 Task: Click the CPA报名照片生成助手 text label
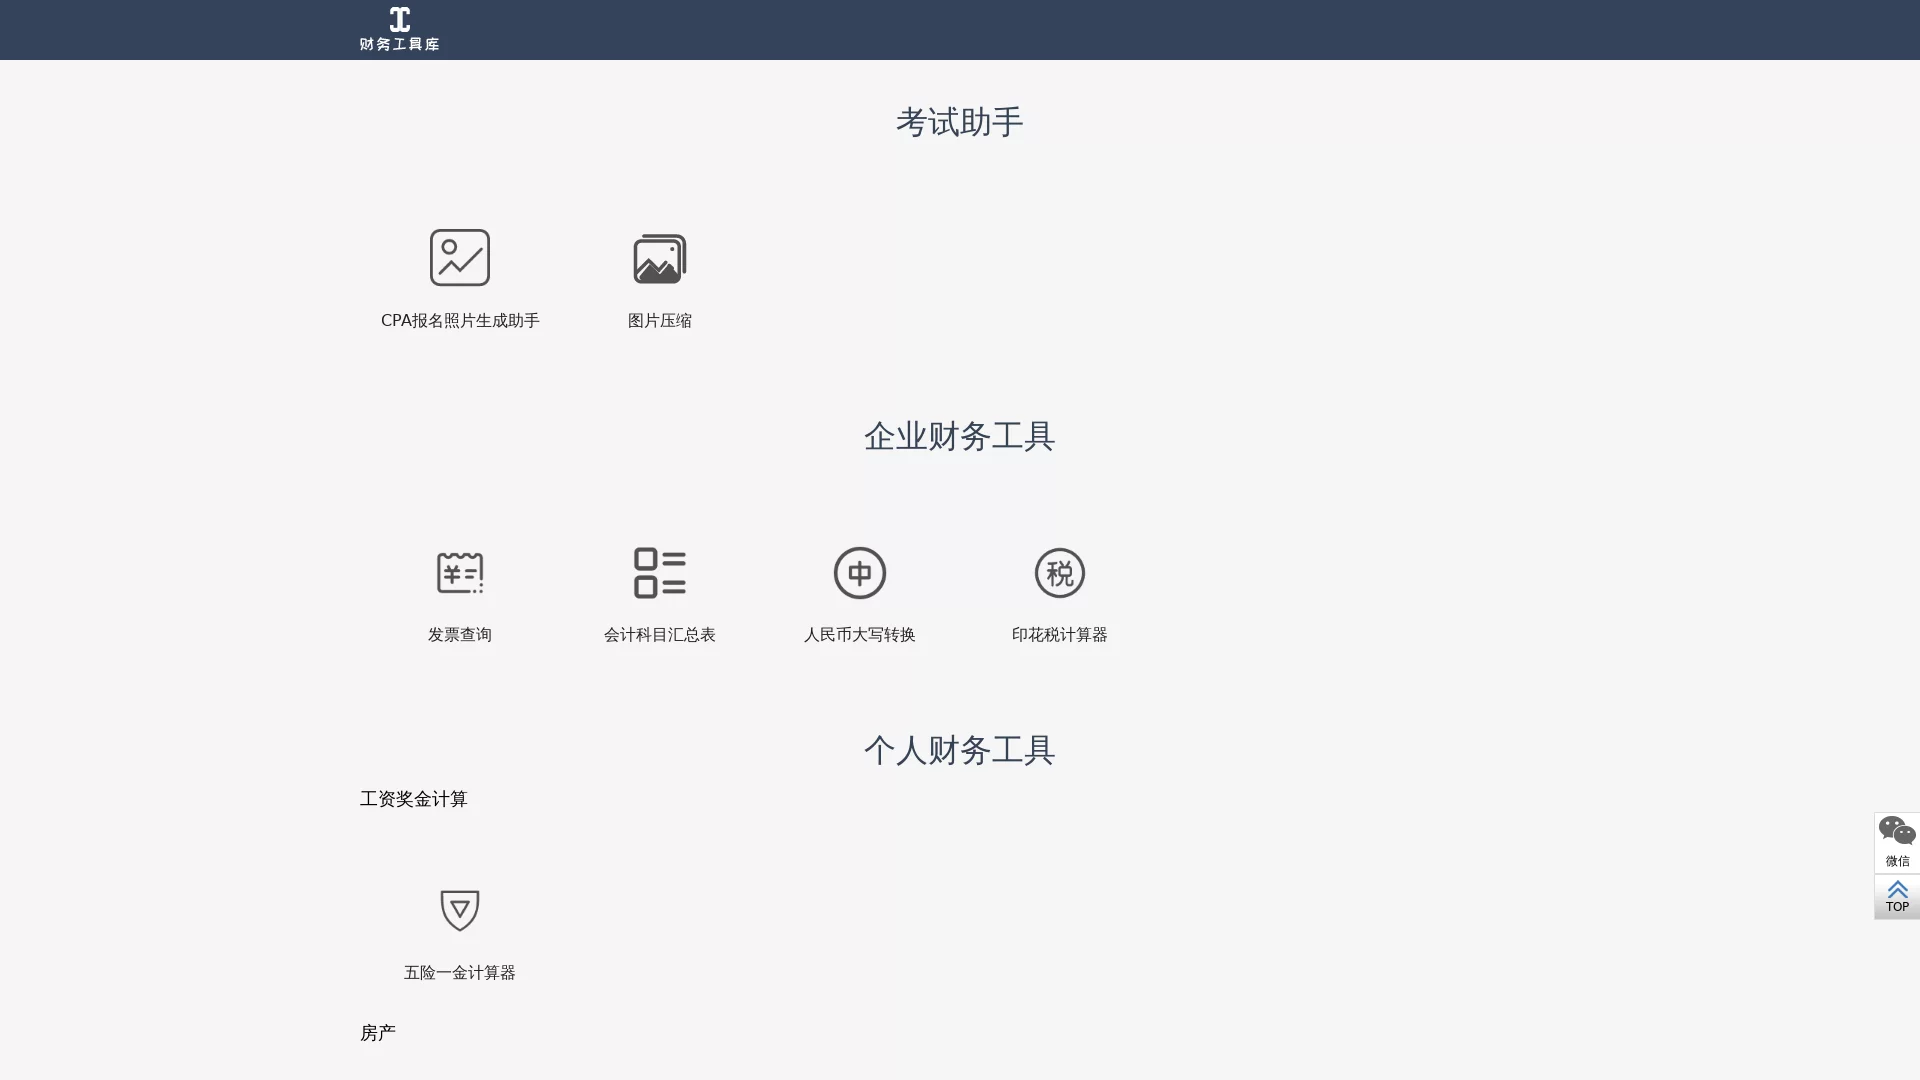click(459, 319)
